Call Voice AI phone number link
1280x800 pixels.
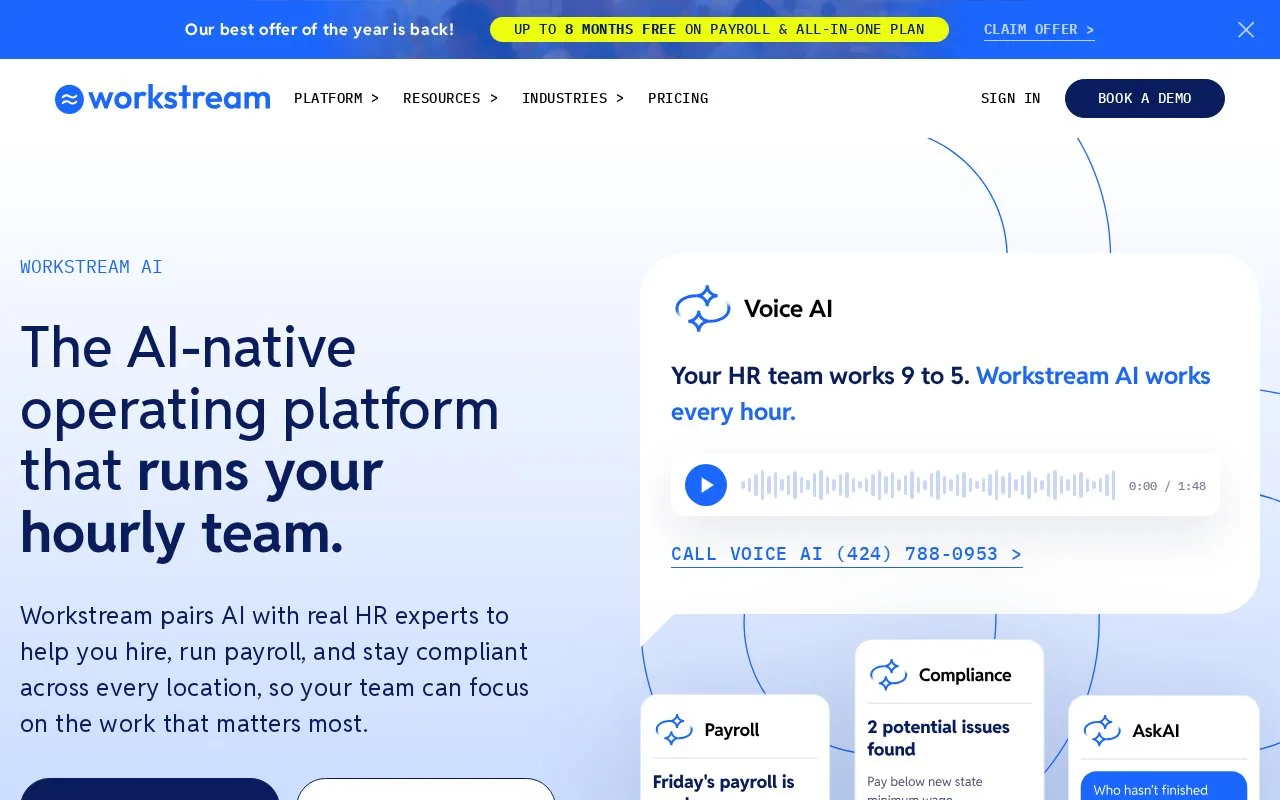[846, 554]
